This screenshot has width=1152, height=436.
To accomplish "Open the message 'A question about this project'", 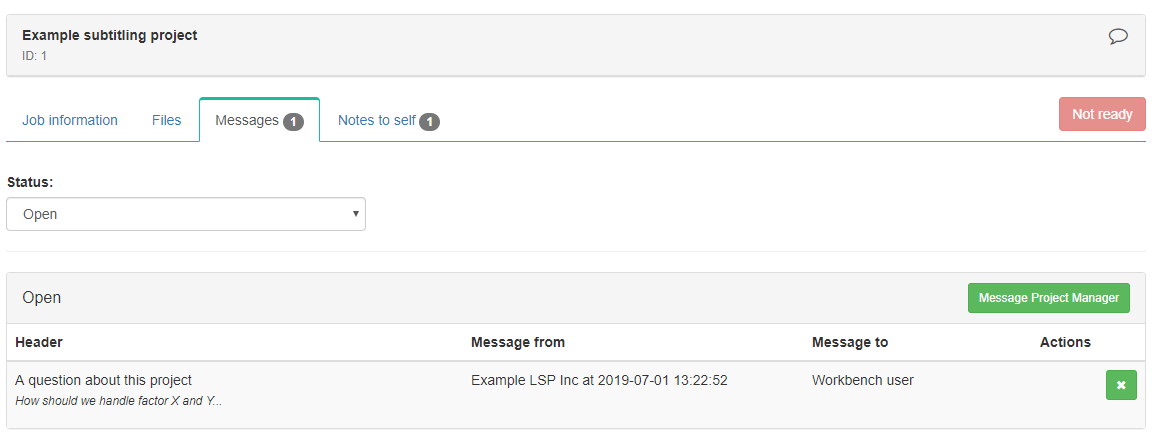I will [104, 380].
